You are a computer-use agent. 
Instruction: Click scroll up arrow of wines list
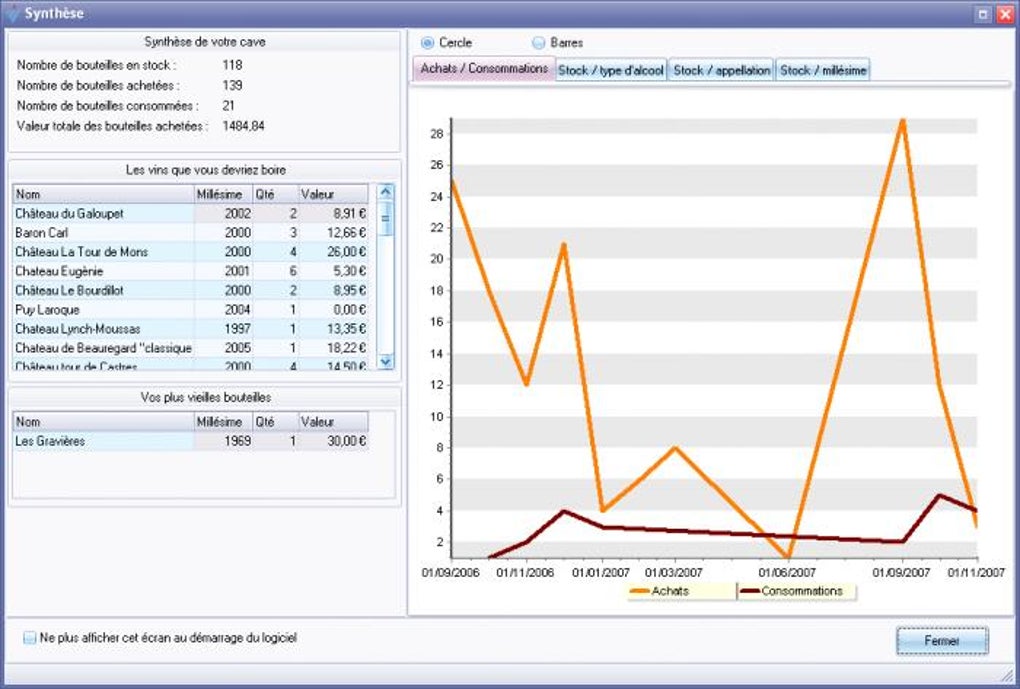click(x=386, y=192)
